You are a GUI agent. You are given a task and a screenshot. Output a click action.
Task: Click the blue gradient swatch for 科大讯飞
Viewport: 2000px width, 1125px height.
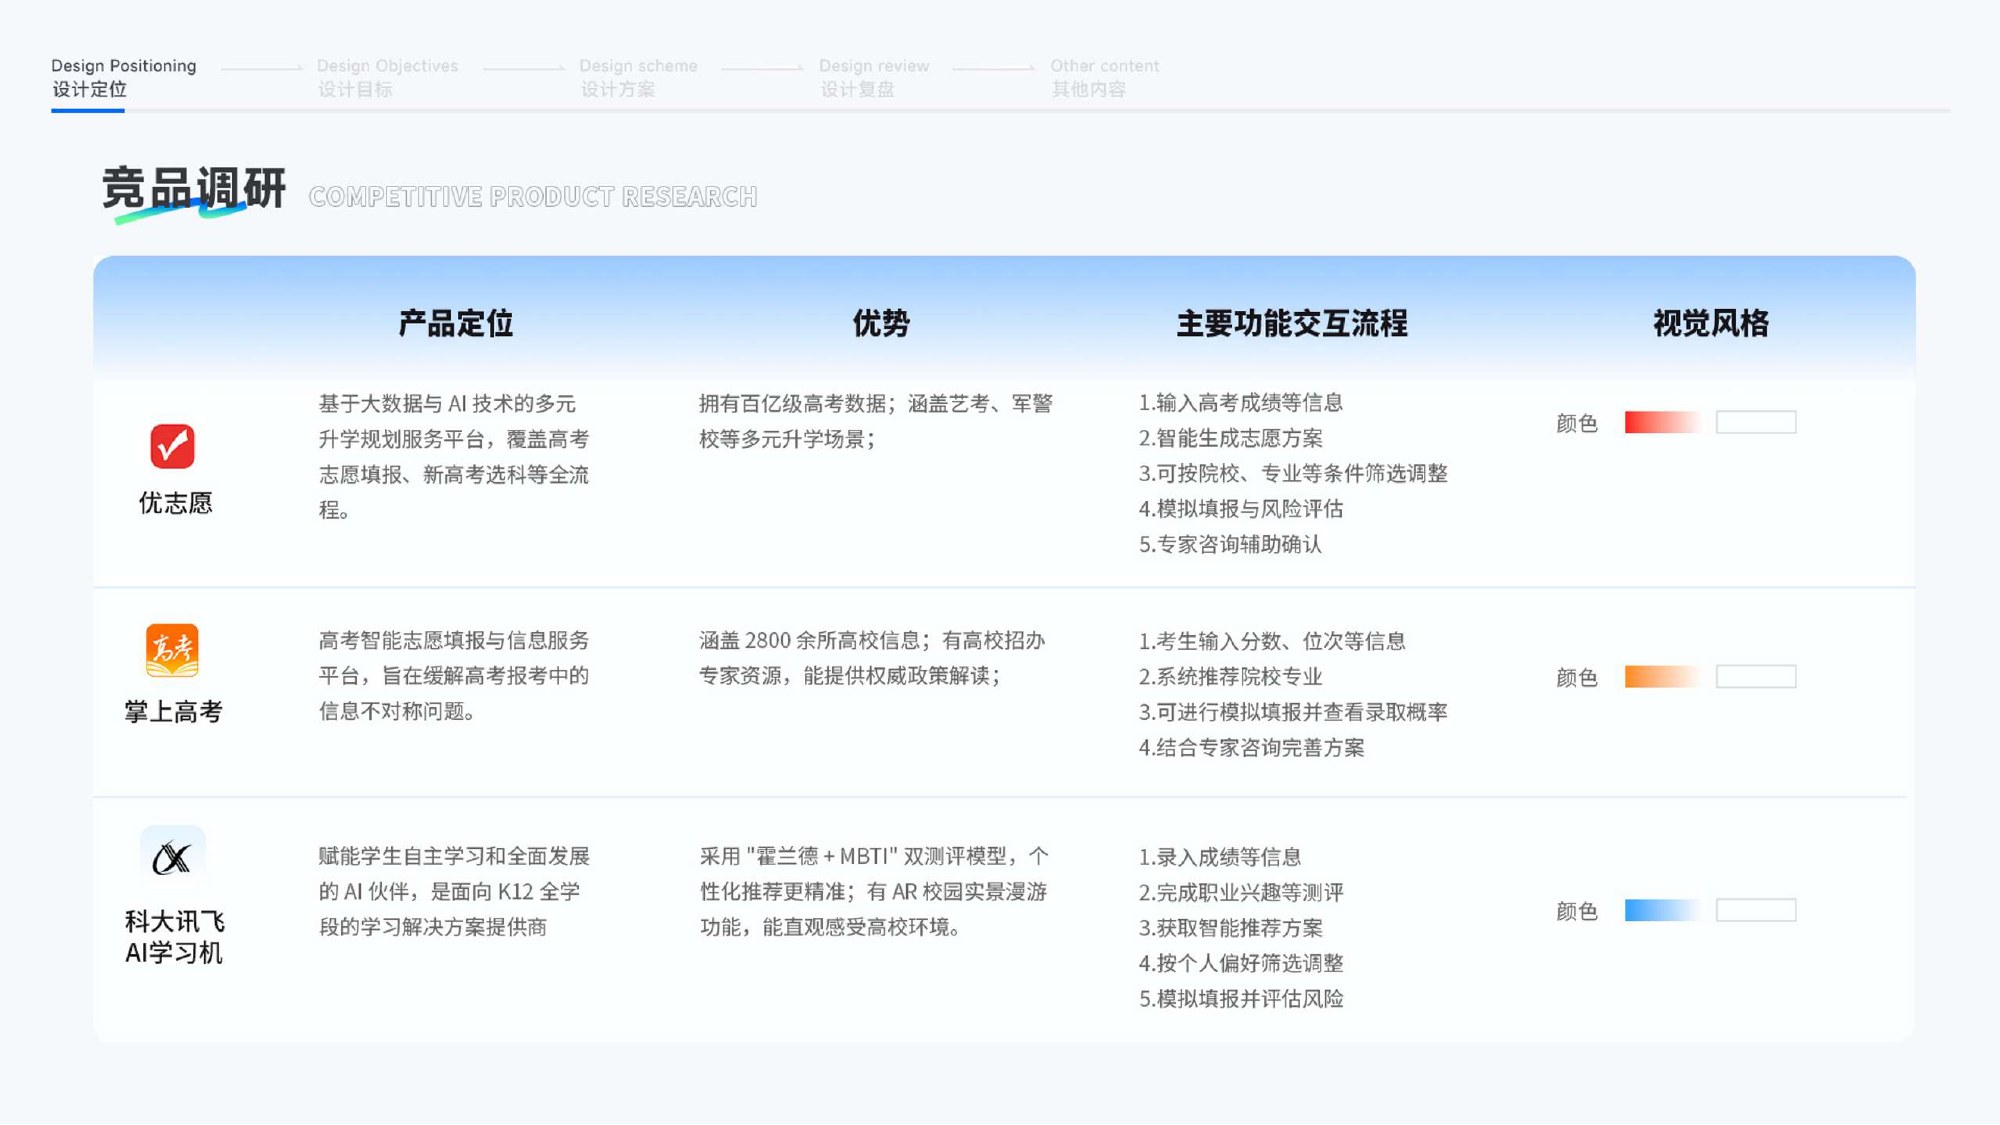pyautogui.click(x=1662, y=910)
